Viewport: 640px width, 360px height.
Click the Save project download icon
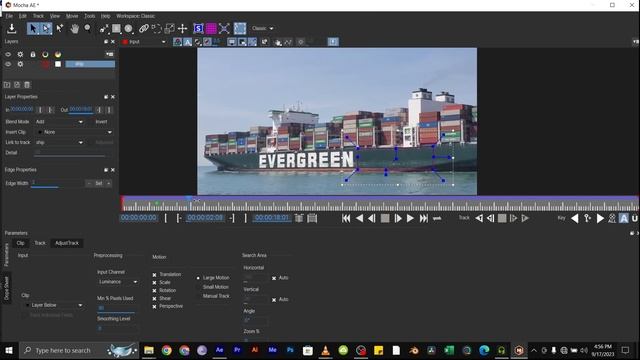11,28
